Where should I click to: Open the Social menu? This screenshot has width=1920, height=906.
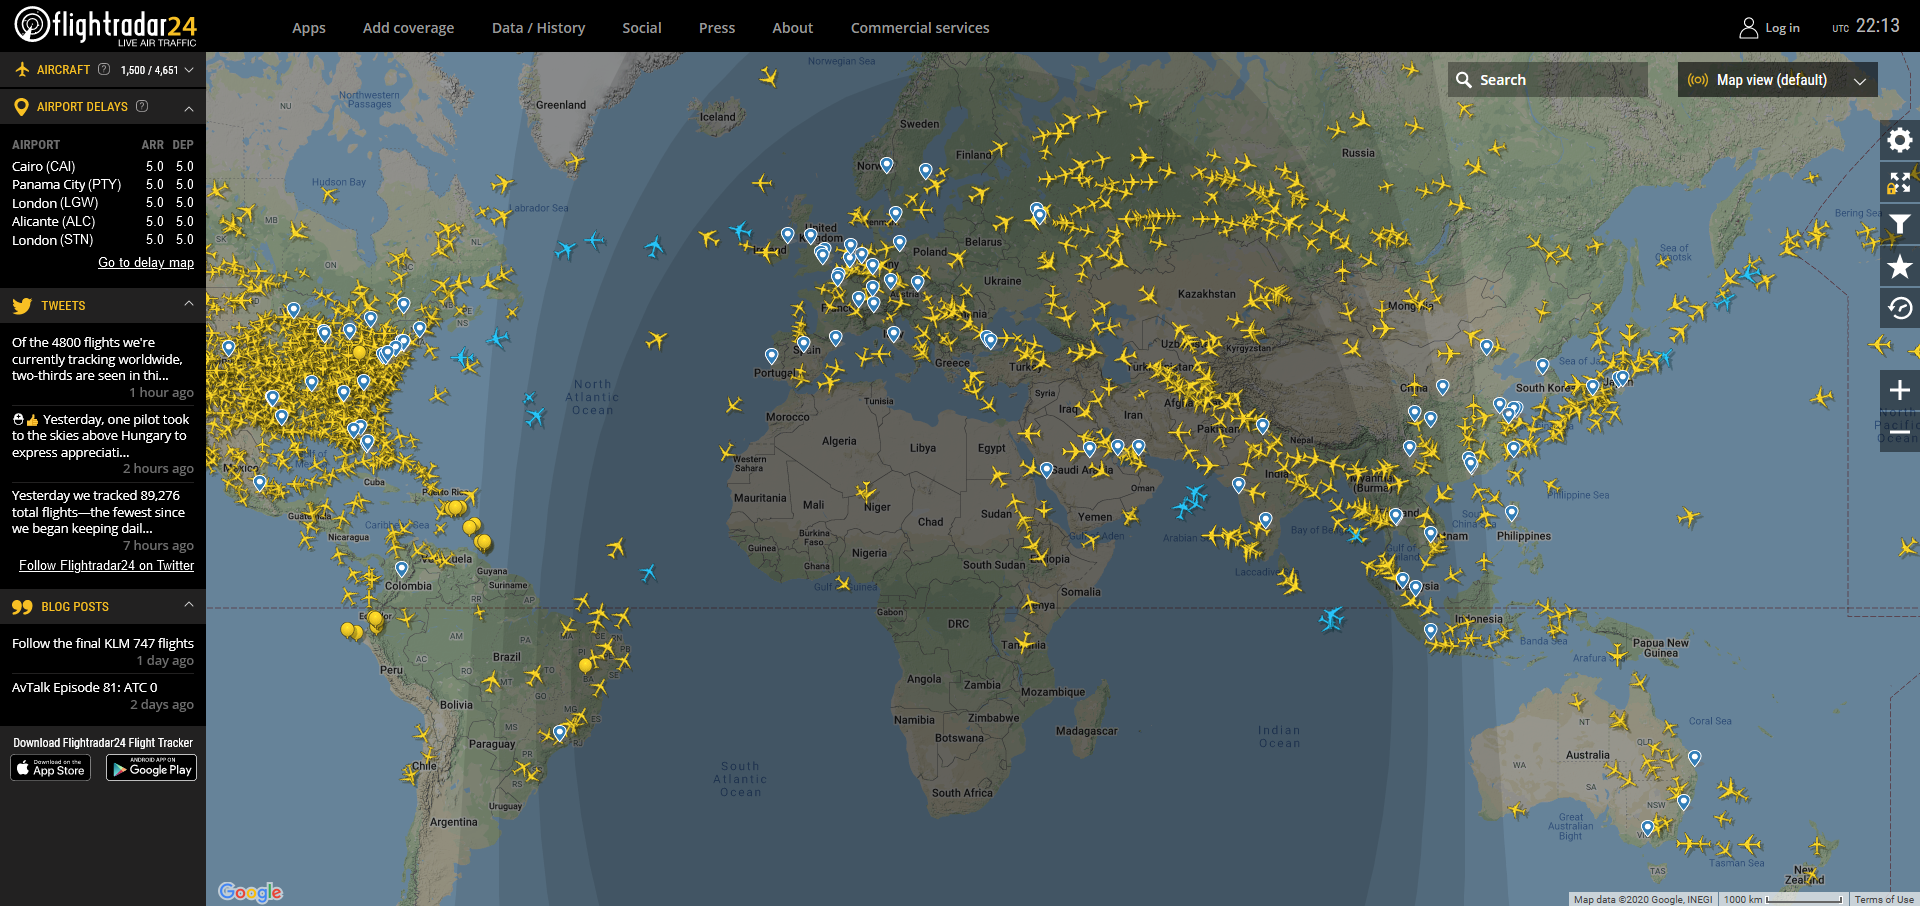tap(642, 28)
